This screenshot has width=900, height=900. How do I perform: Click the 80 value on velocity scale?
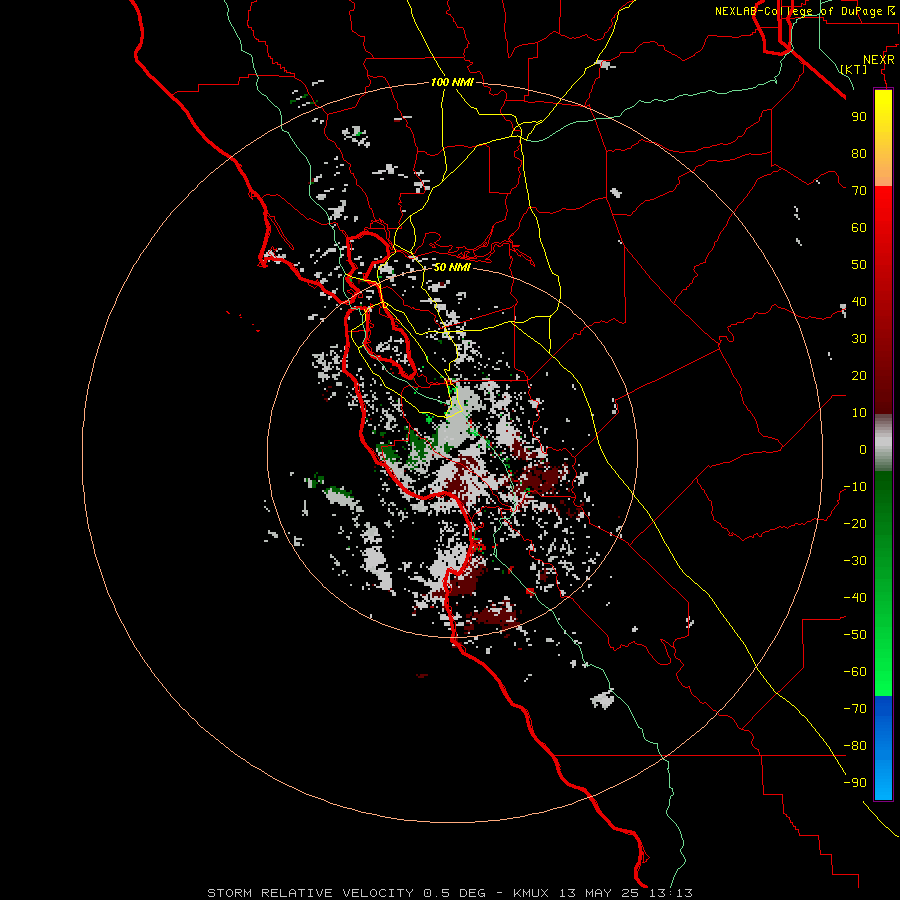(859, 153)
